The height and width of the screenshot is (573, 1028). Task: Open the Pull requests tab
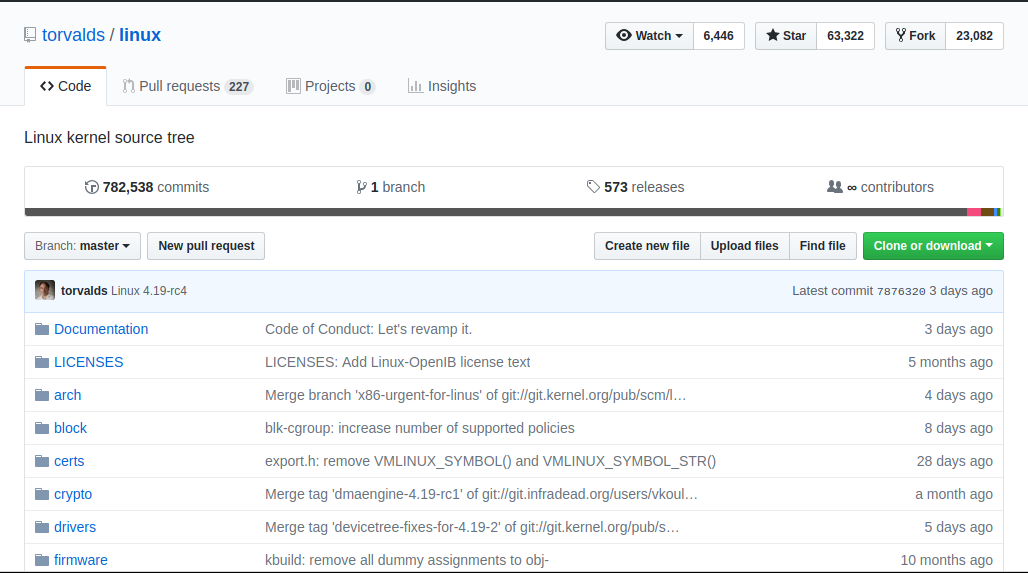tap(188, 86)
